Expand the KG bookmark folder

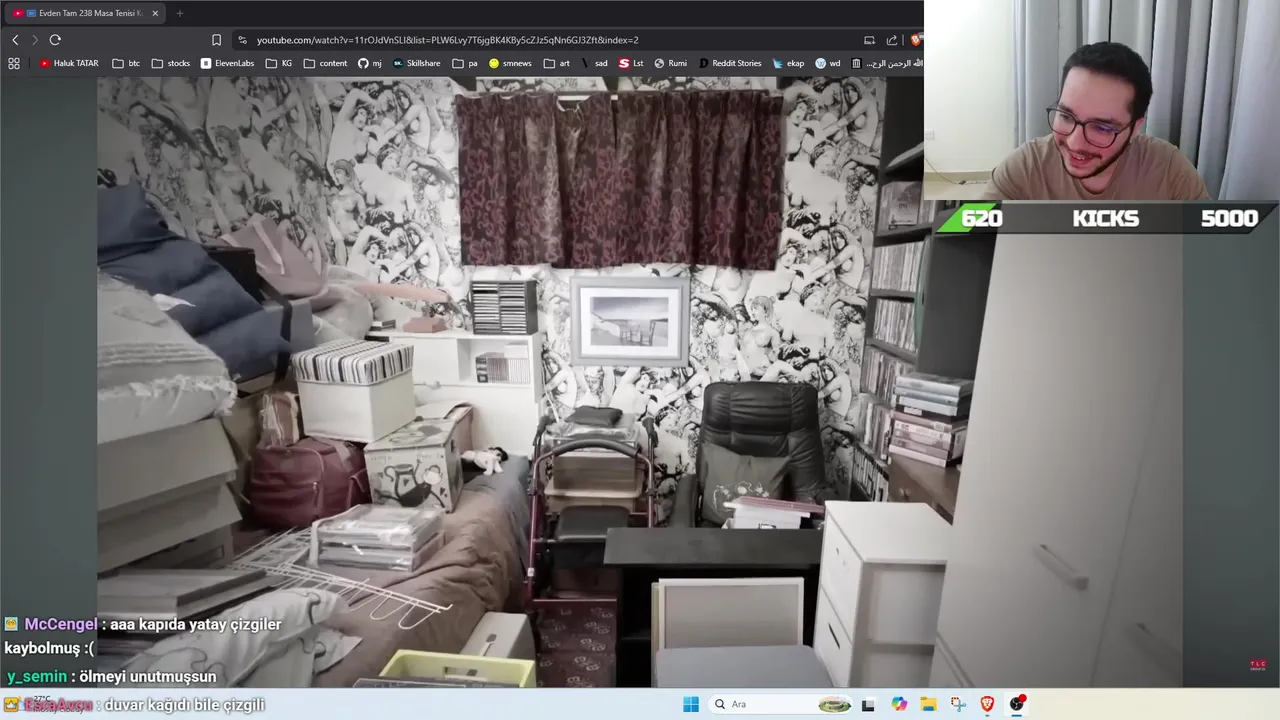[x=279, y=63]
